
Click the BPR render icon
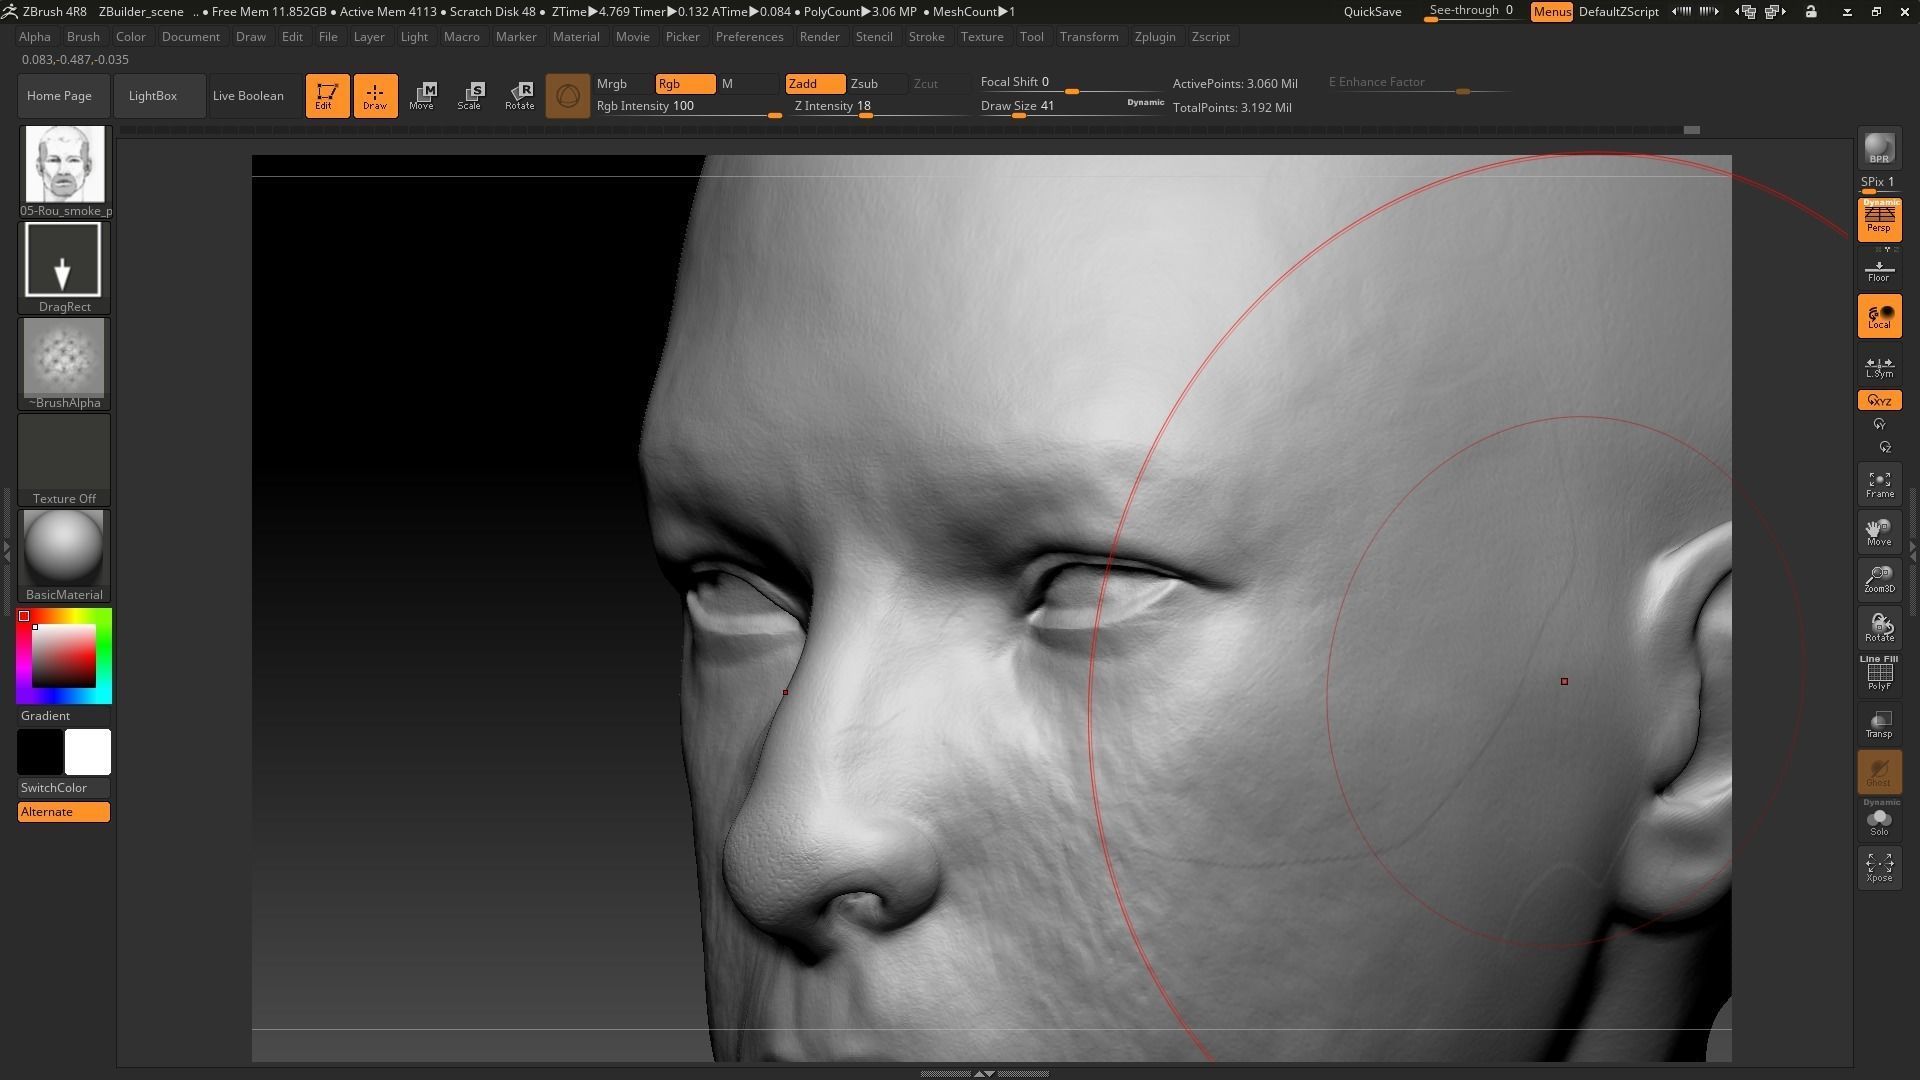click(x=1879, y=148)
